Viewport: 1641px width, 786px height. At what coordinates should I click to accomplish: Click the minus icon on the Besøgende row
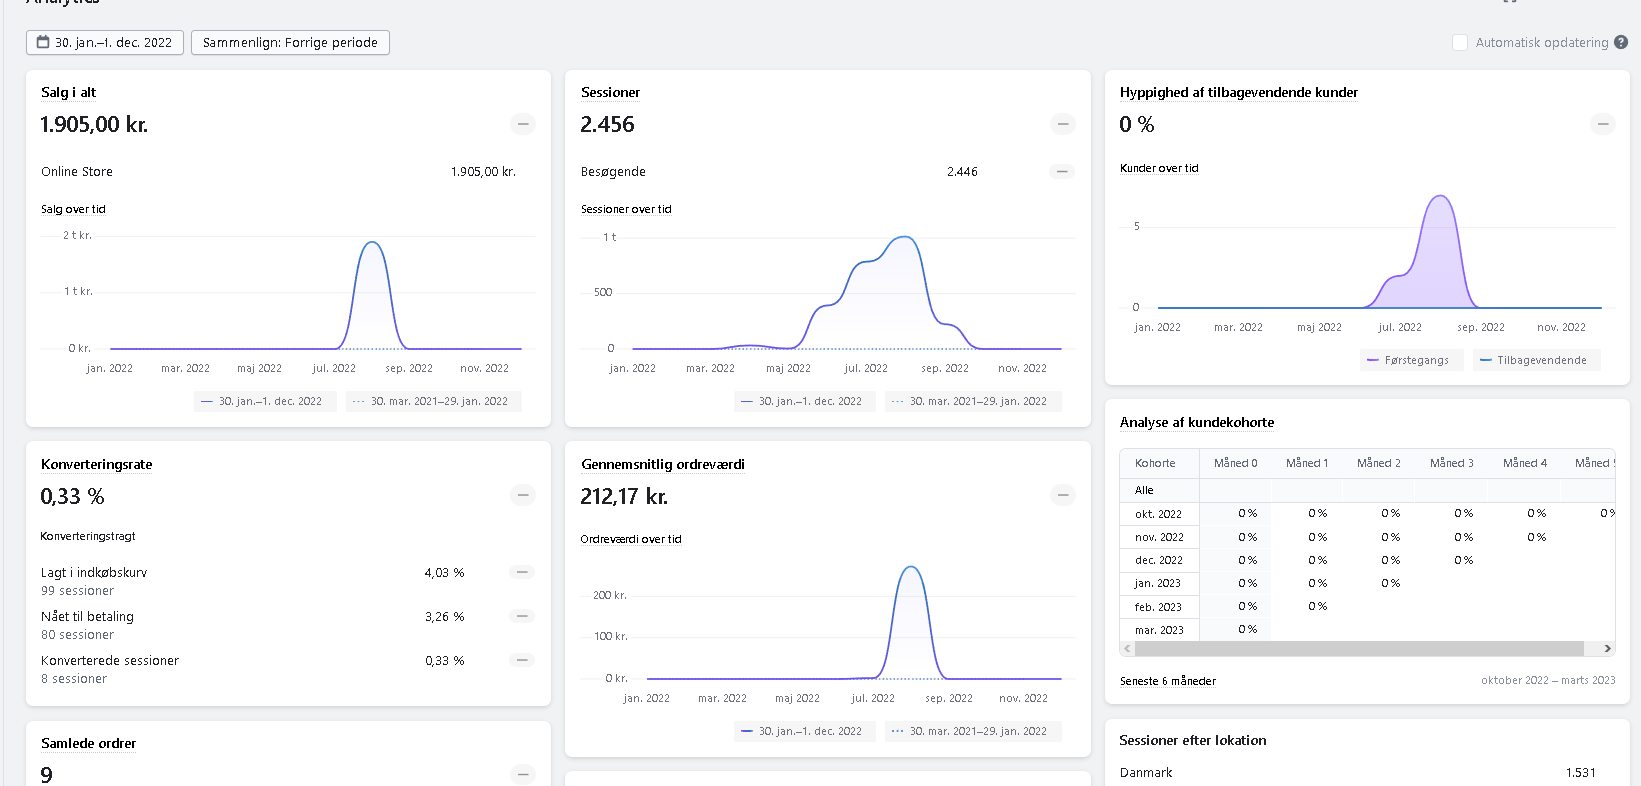[1062, 171]
